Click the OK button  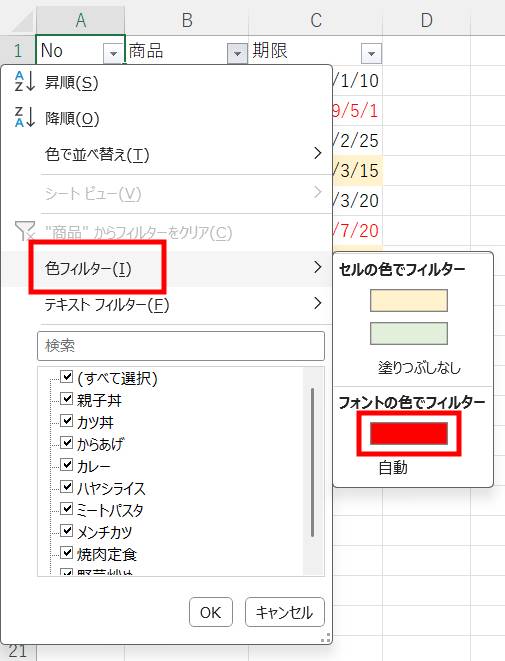[211, 612]
